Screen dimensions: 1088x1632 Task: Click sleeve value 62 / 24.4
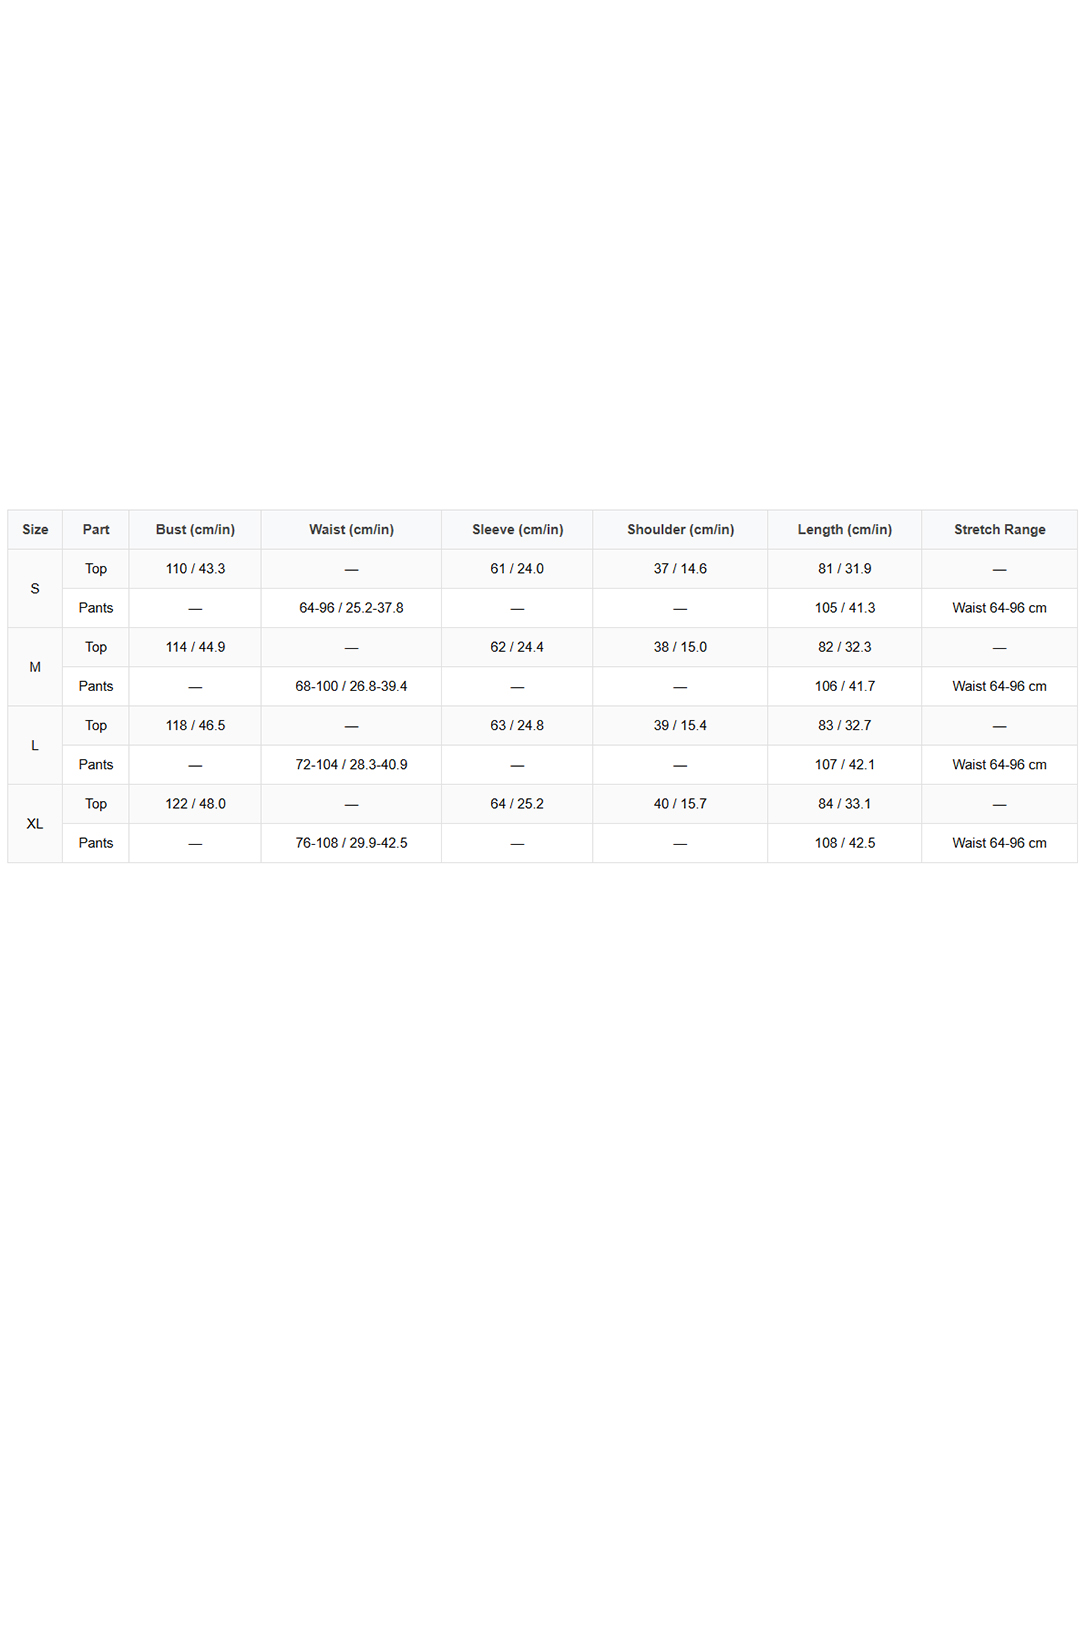pyautogui.click(x=517, y=647)
